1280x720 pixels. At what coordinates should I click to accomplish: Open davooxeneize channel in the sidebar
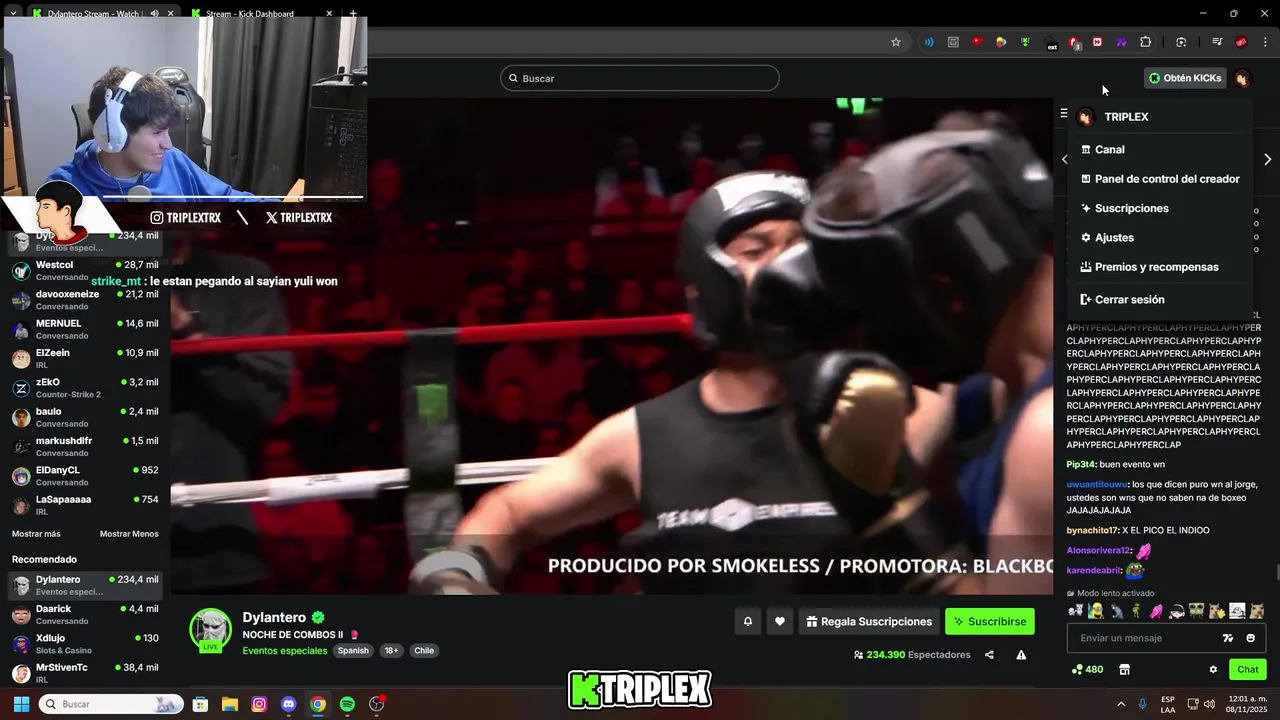point(85,300)
